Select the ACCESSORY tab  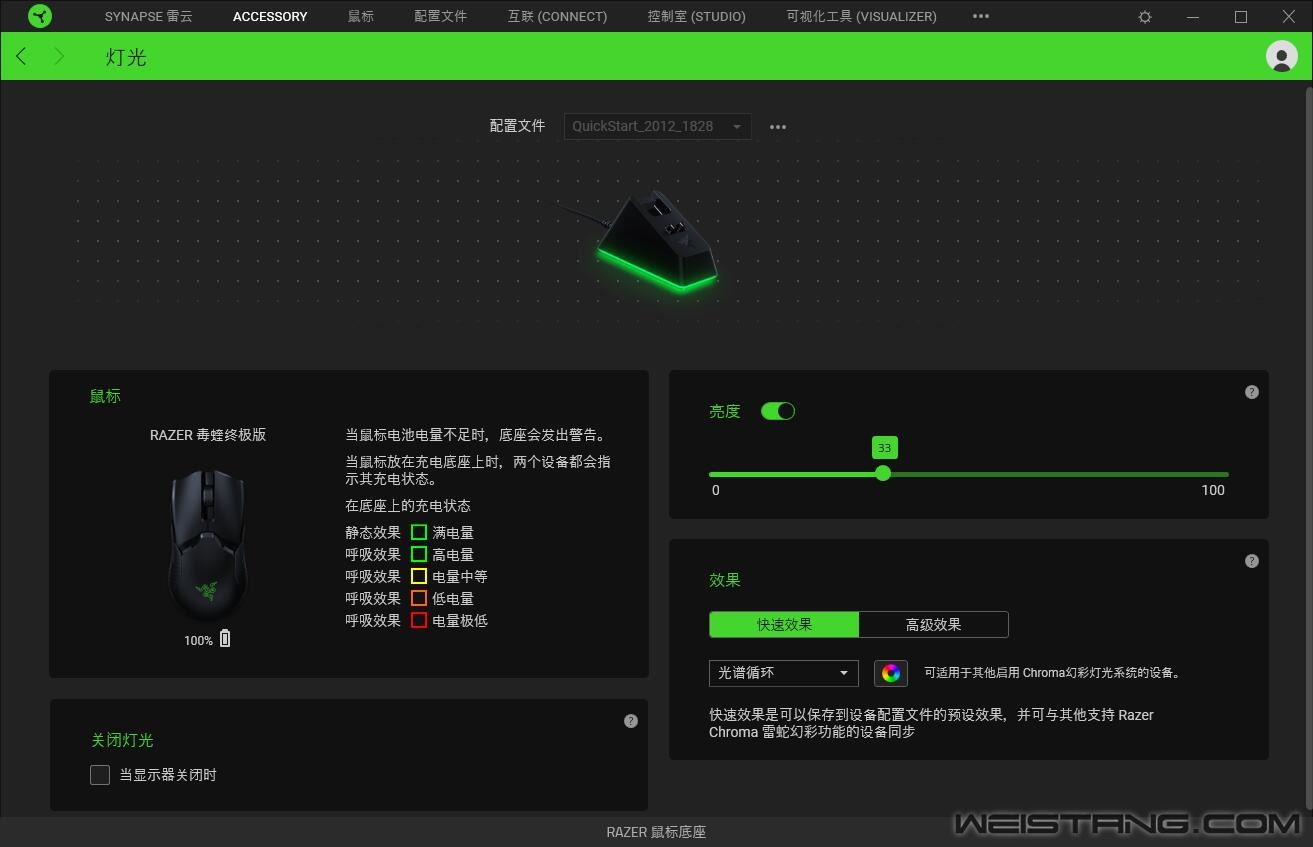tap(270, 16)
